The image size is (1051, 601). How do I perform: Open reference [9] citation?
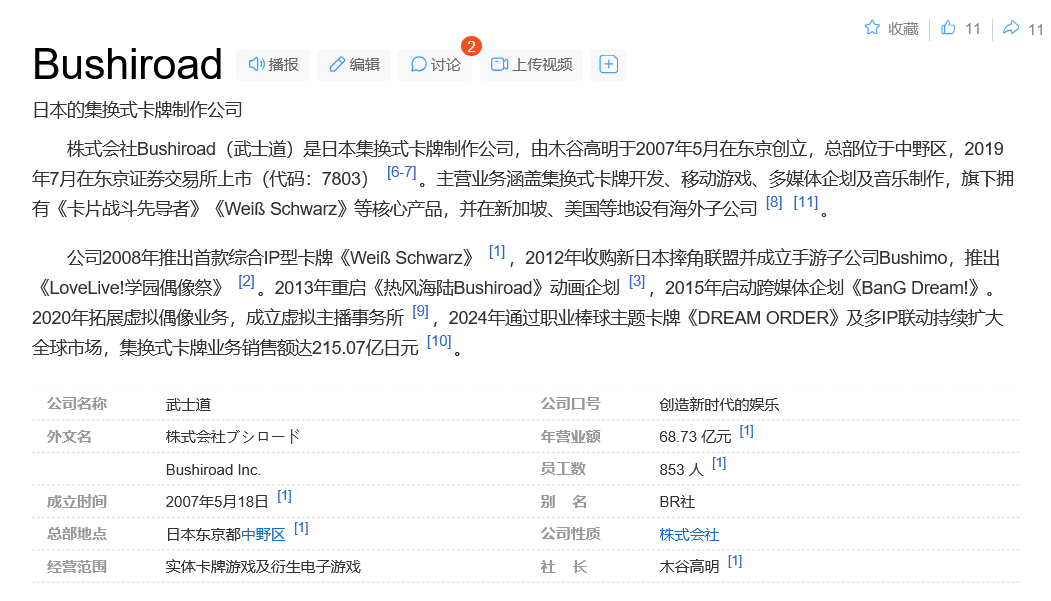tap(420, 311)
